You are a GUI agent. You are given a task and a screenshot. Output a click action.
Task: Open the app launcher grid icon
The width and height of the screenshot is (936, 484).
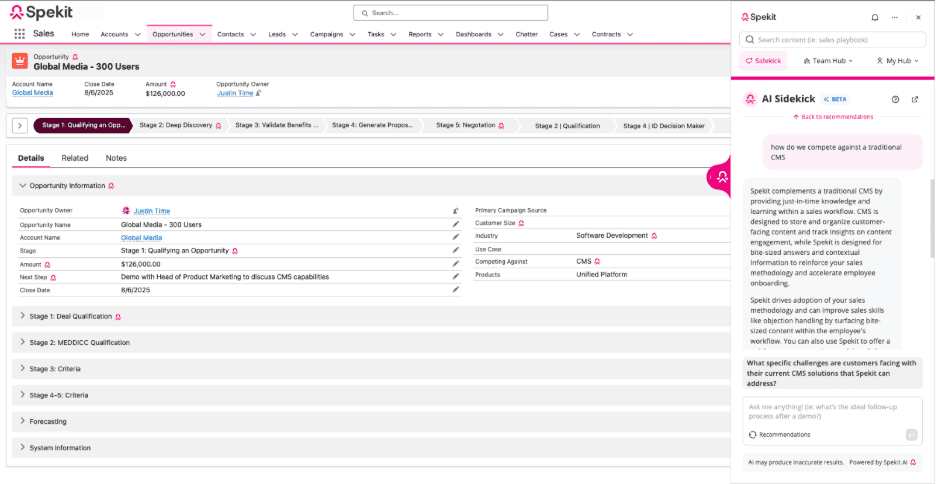tap(20, 34)
